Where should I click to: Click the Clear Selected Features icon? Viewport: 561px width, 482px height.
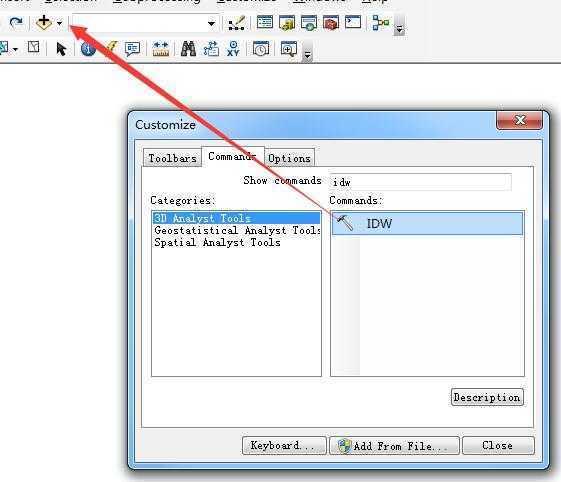point(34,47)
